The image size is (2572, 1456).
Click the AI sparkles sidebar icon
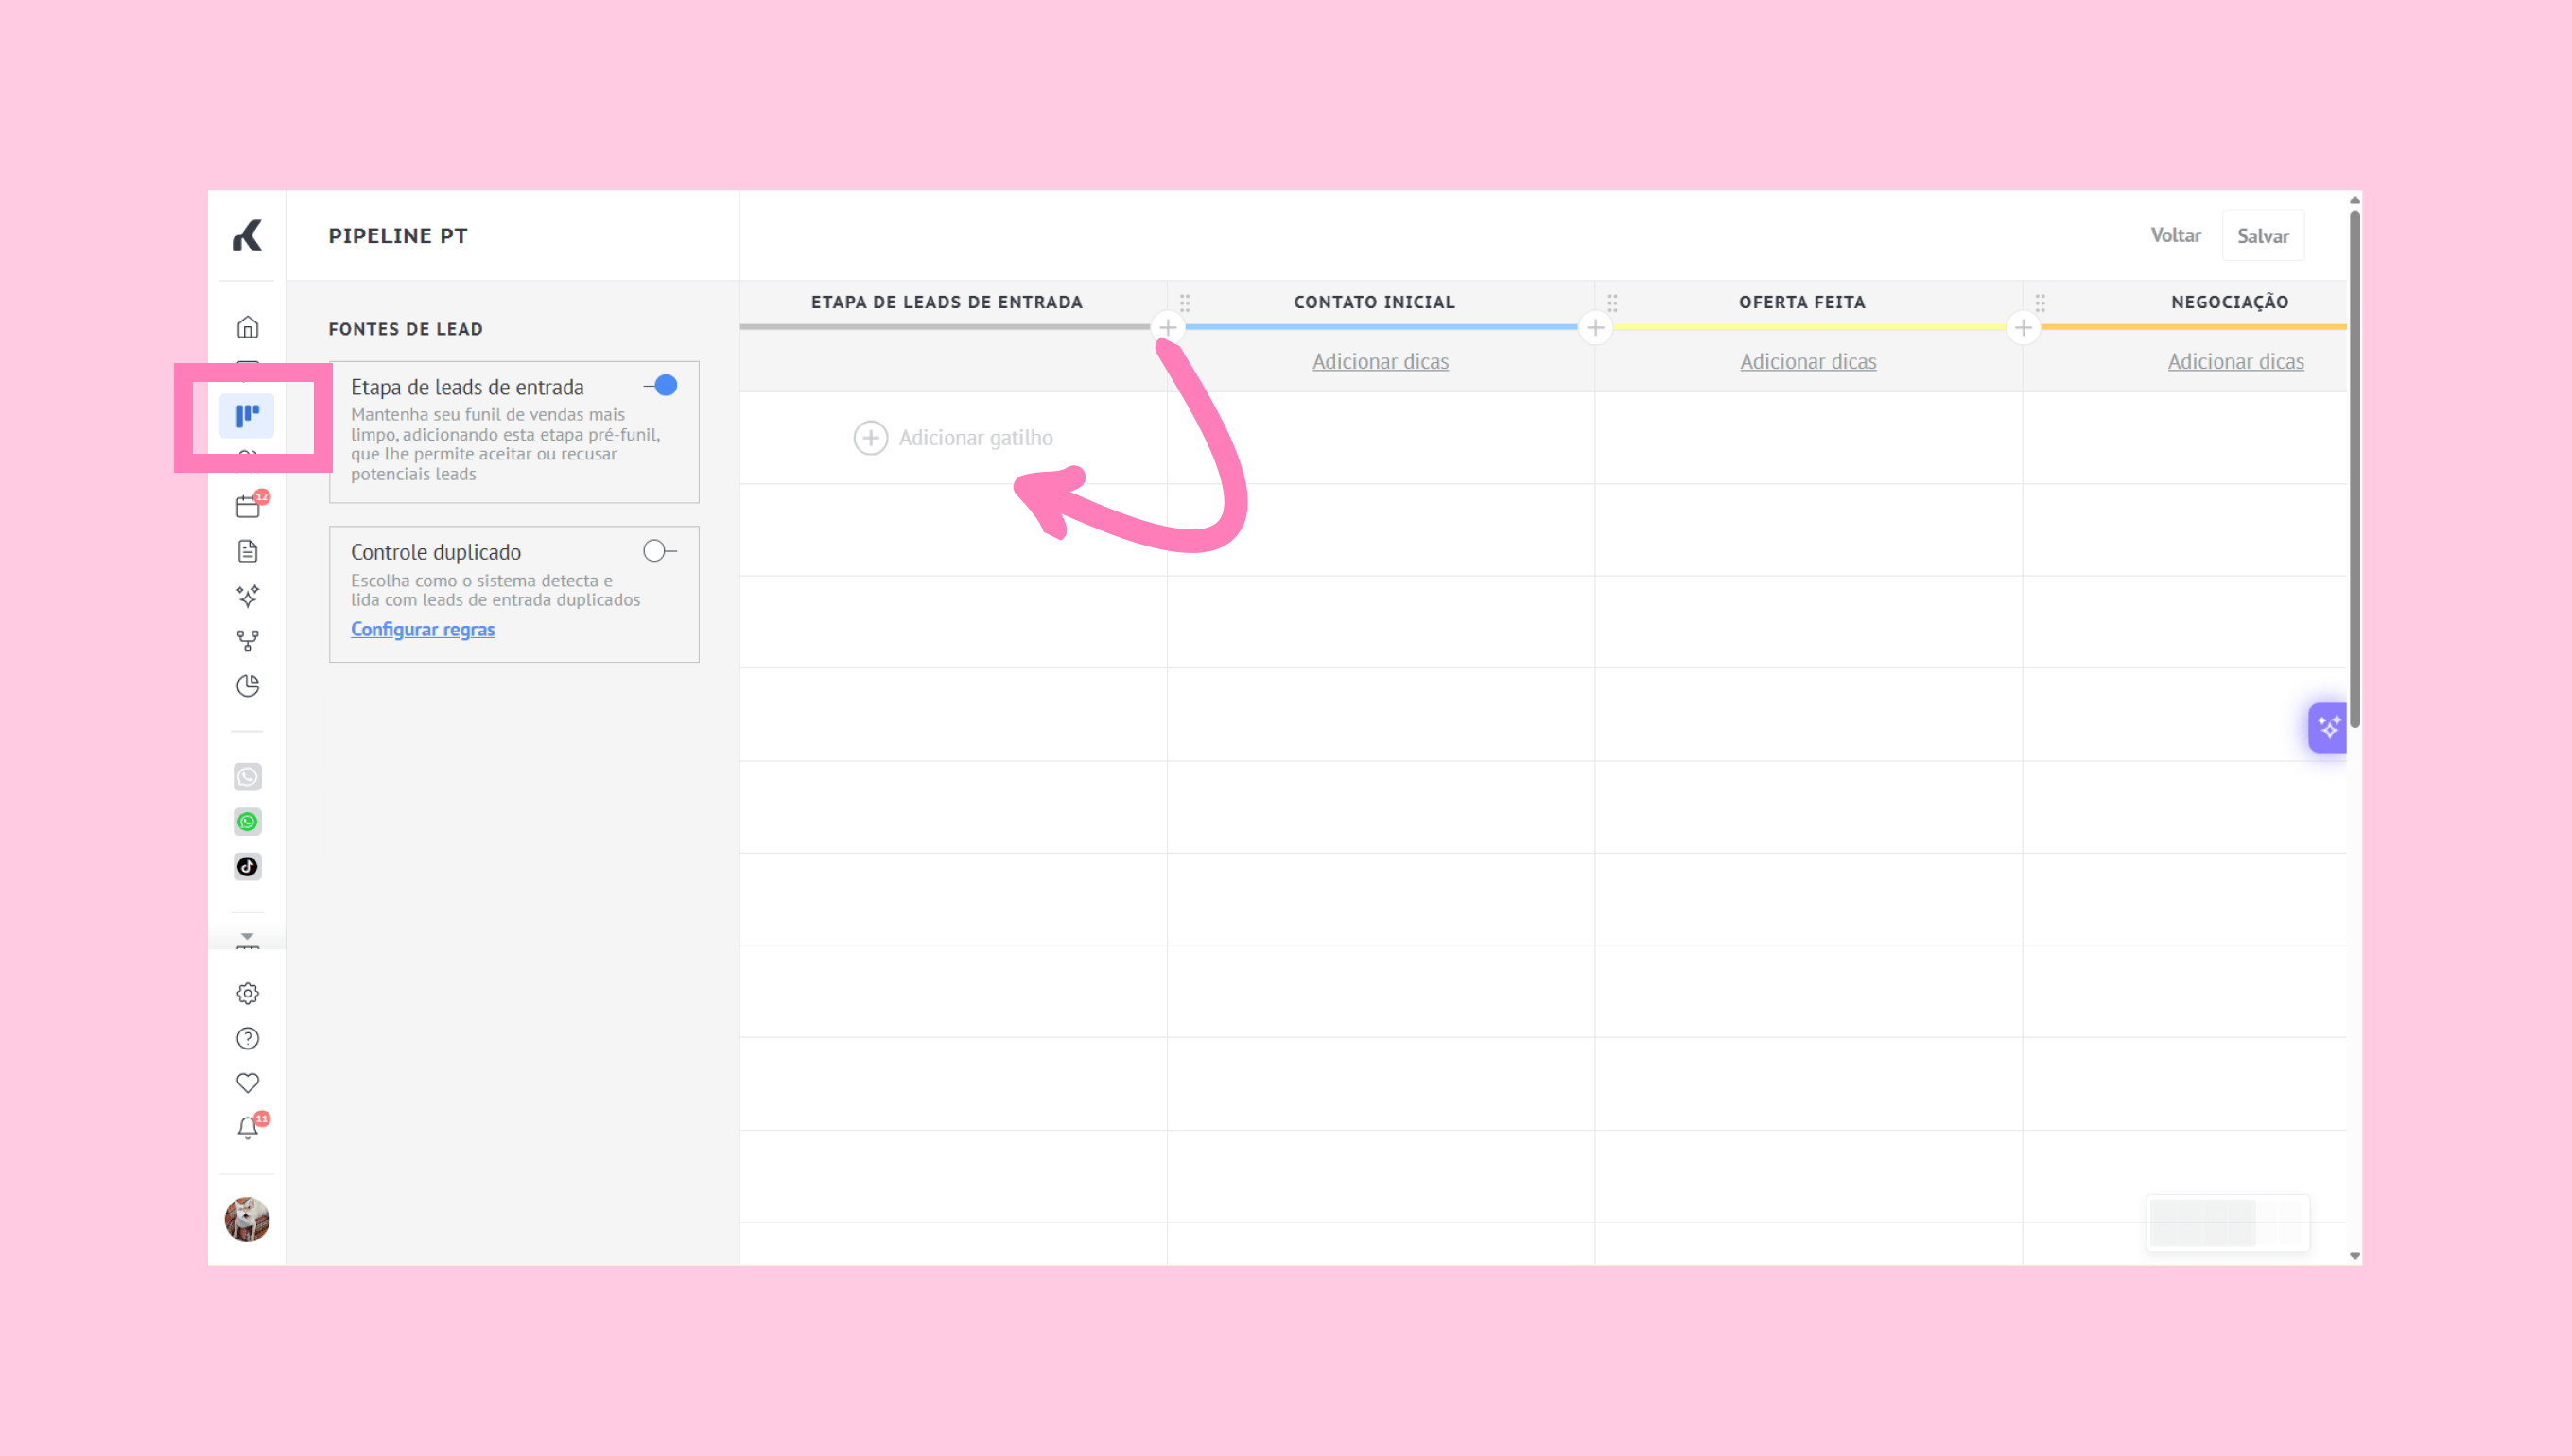(x=247, y=596)
